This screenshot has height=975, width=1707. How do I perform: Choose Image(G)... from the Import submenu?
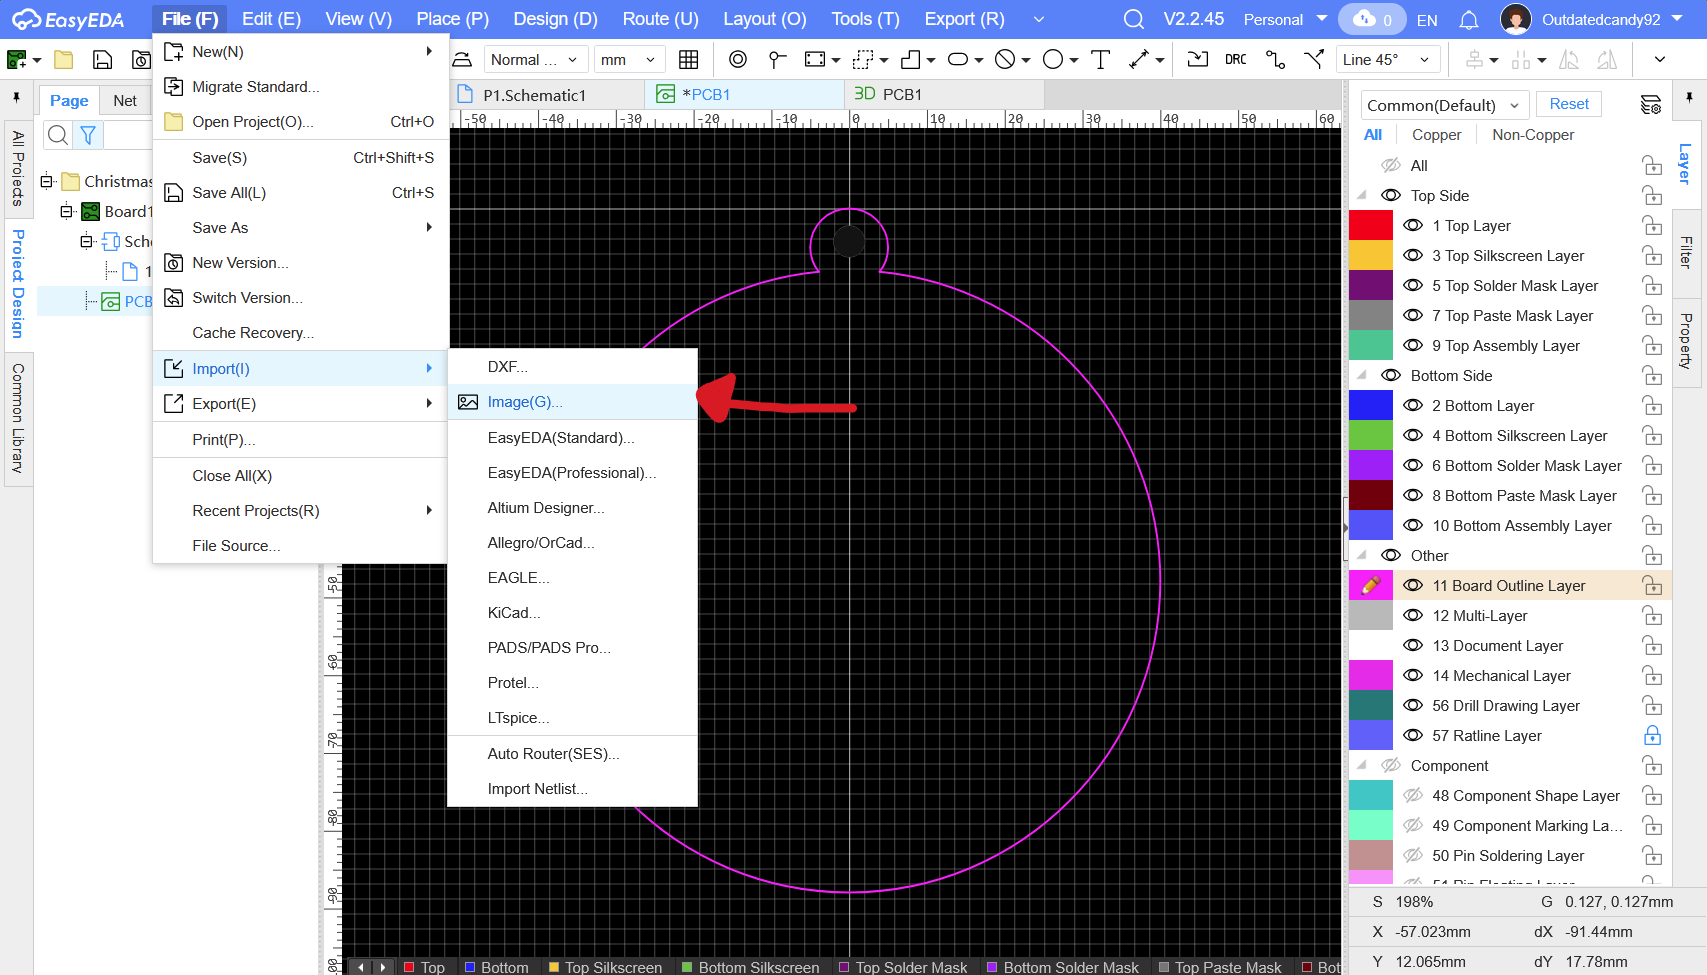tap(525, 402)
